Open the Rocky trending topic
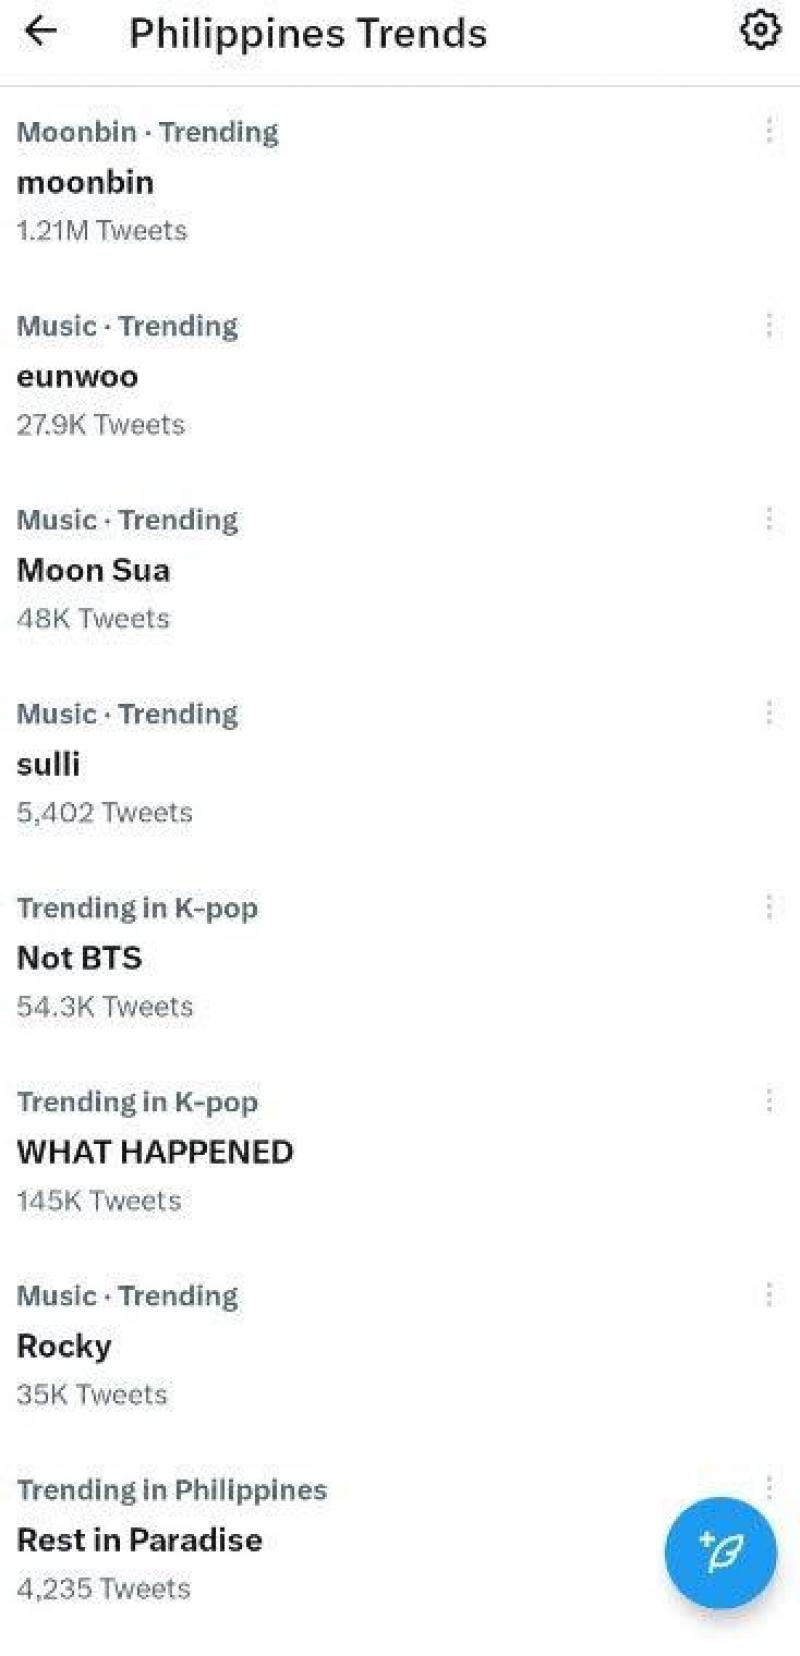800x1656 pixels. [x=64, y=1346]
